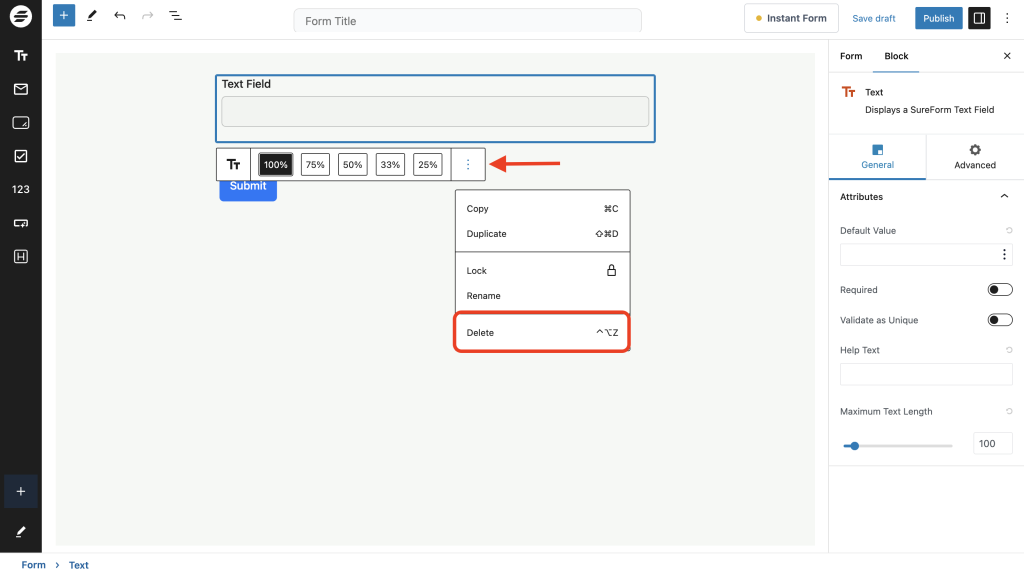
Task: Switch to the Advanced tab
Action: pyautogui.click(x=974, y=156)
